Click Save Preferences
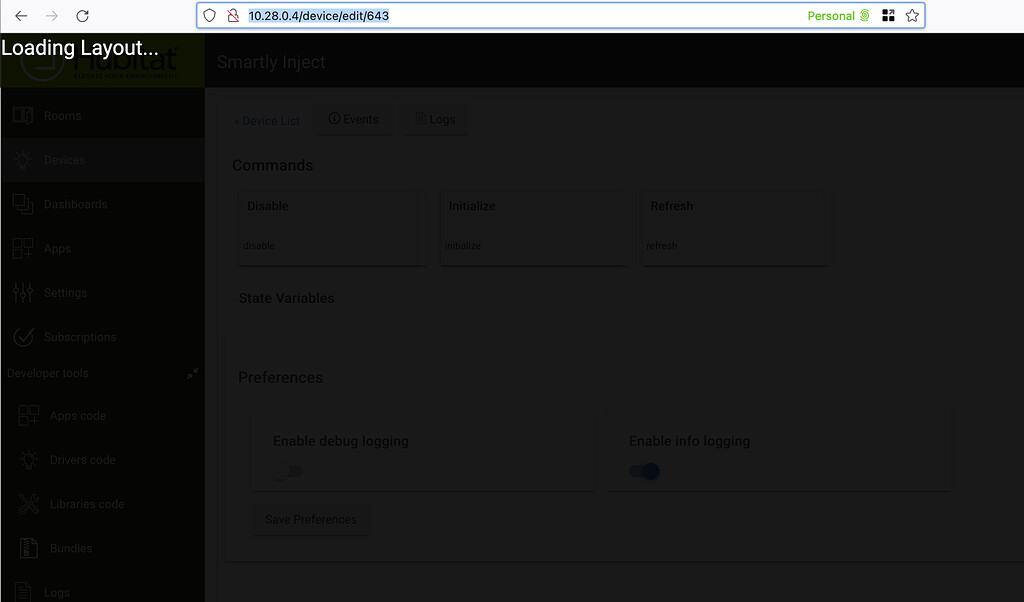The width and height of the screenshot is (1024, 602). point(310,519)
